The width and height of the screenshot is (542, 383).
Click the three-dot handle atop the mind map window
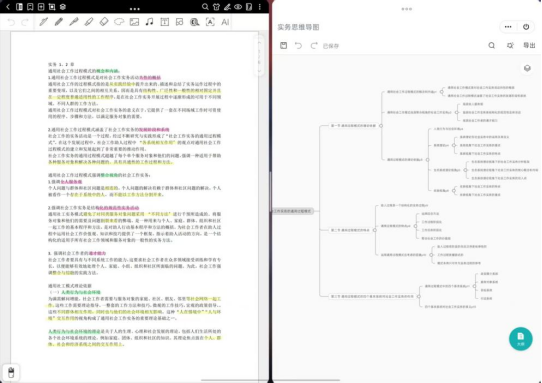pos(406,9)
